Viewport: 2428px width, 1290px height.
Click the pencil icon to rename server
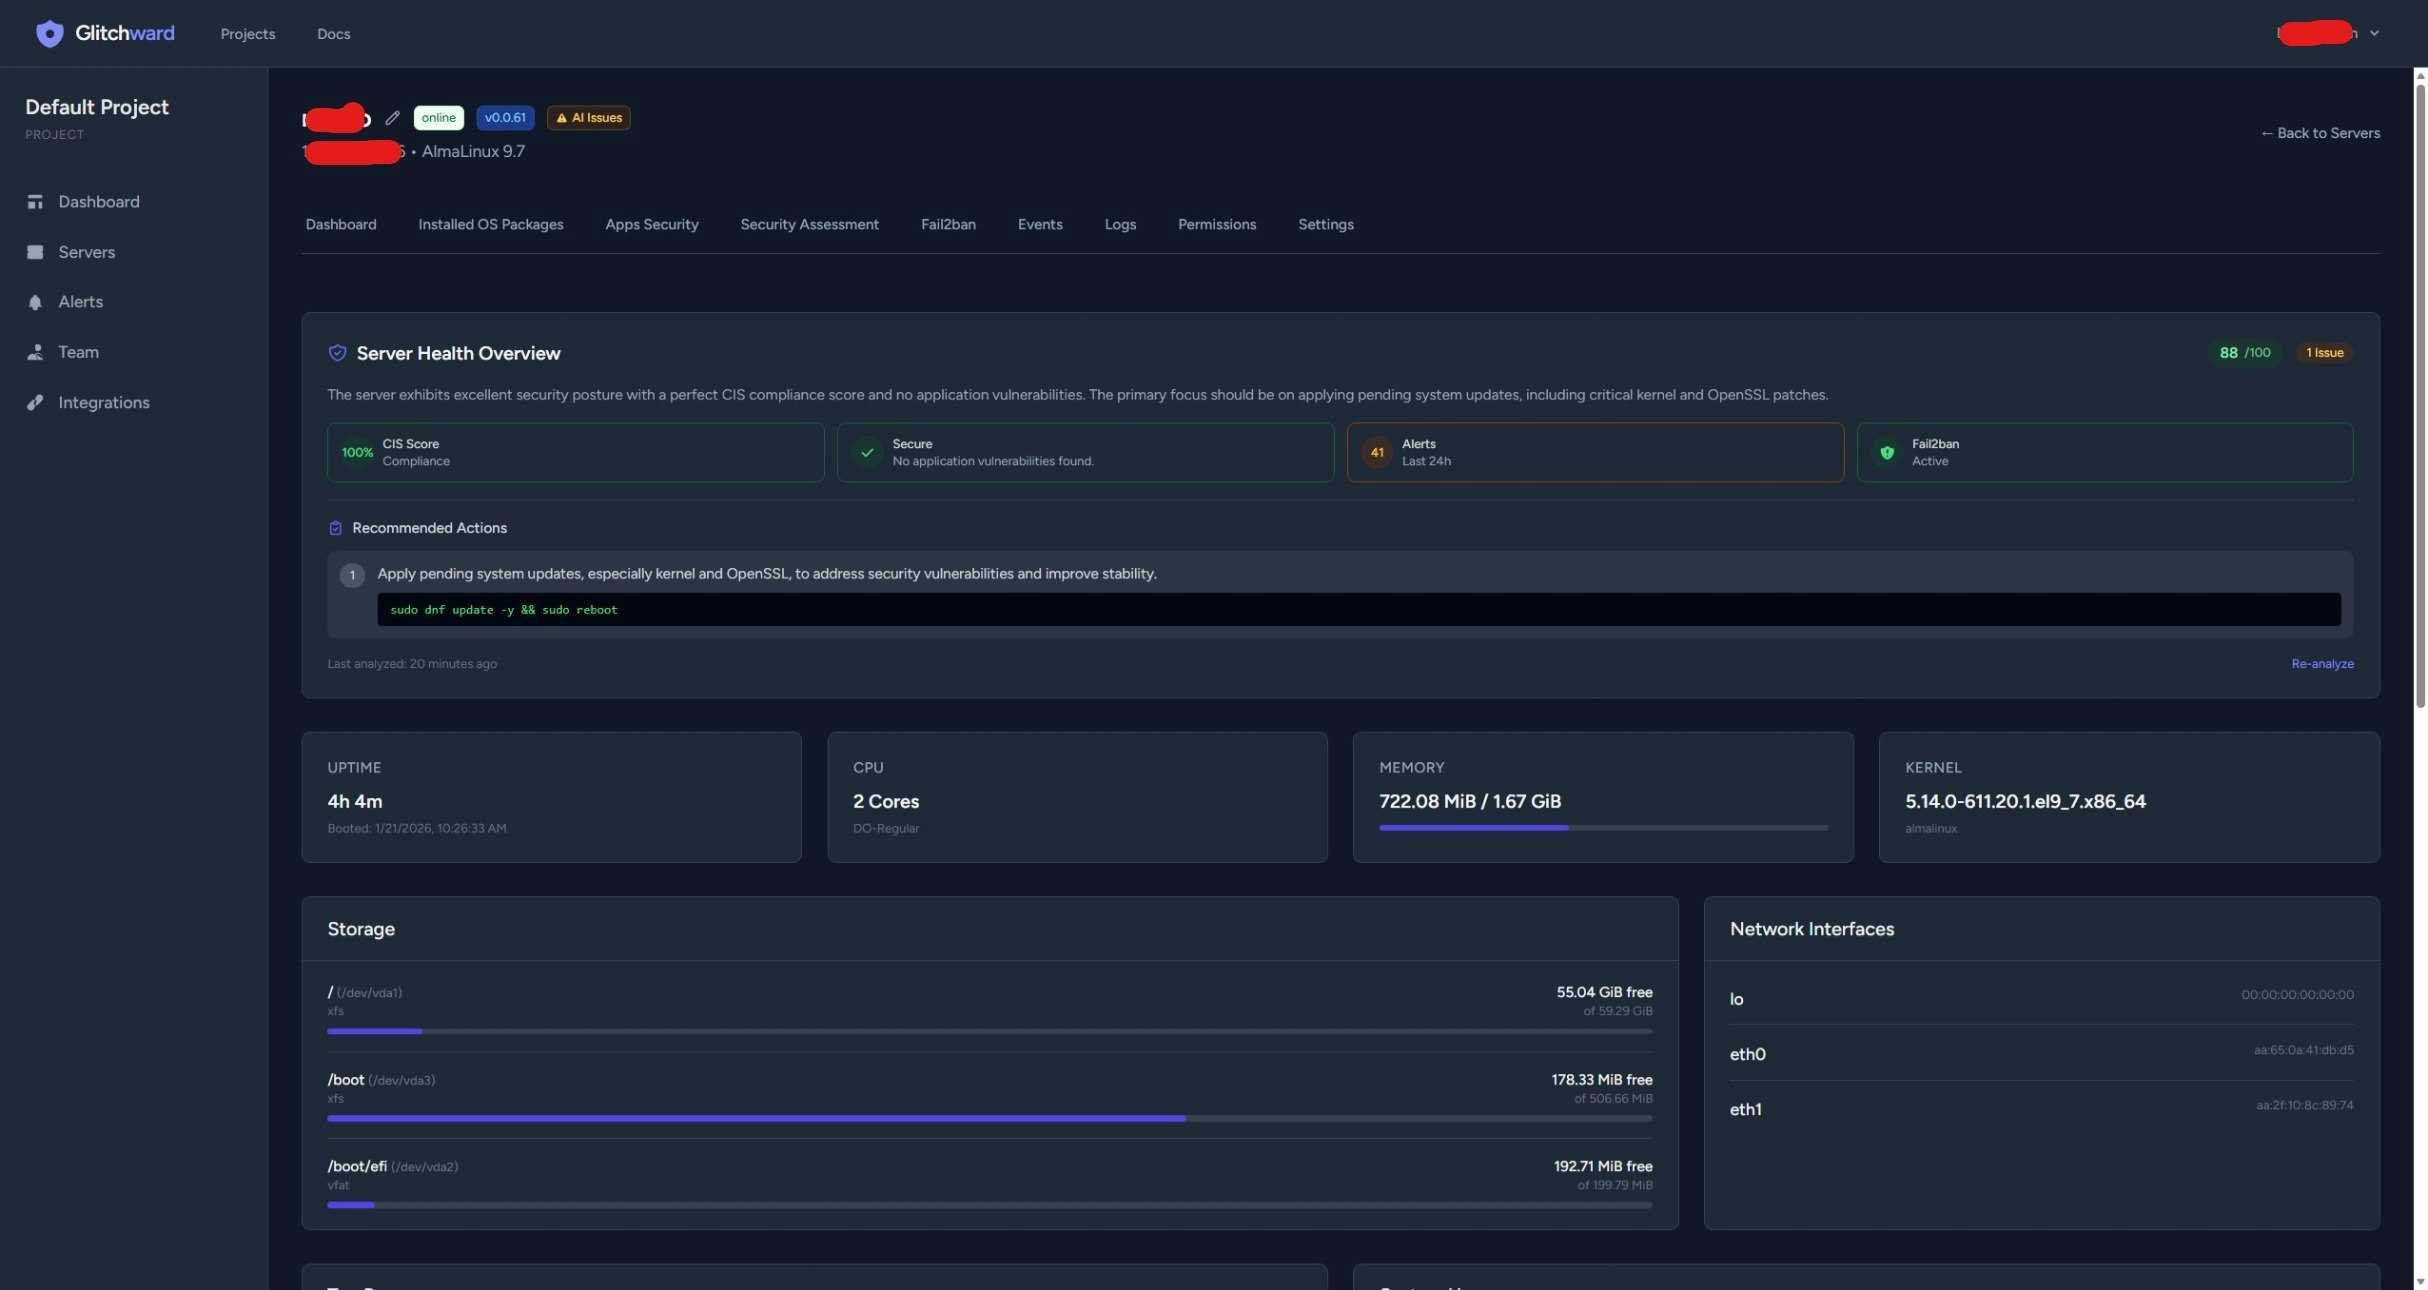pos(392,118)
